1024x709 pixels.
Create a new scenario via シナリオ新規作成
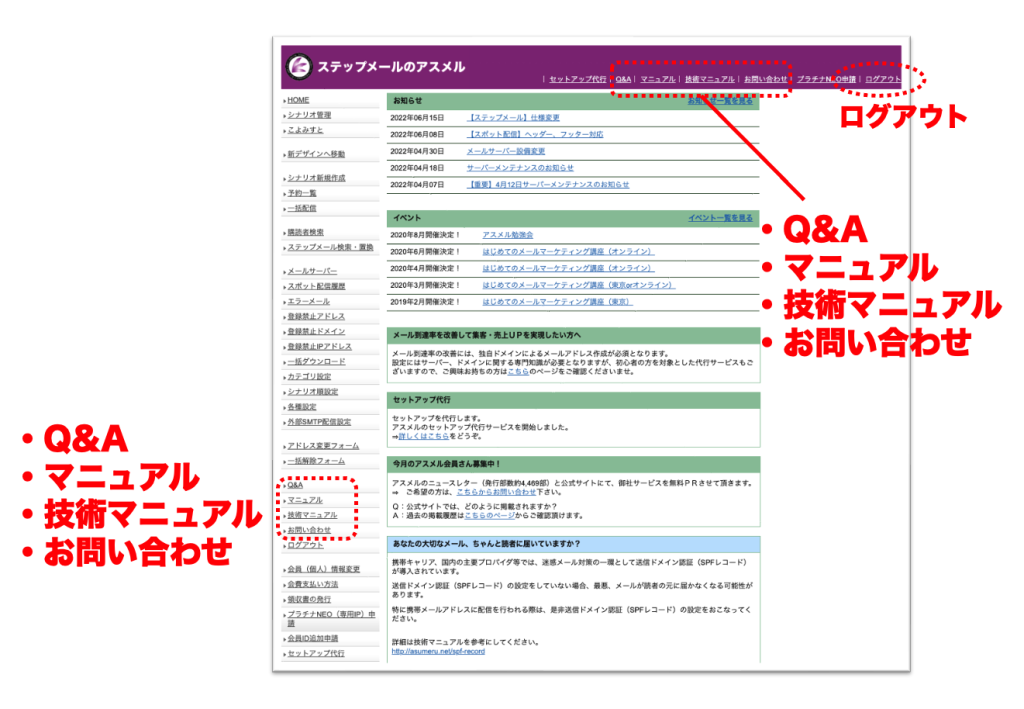(x=317, y=178)
